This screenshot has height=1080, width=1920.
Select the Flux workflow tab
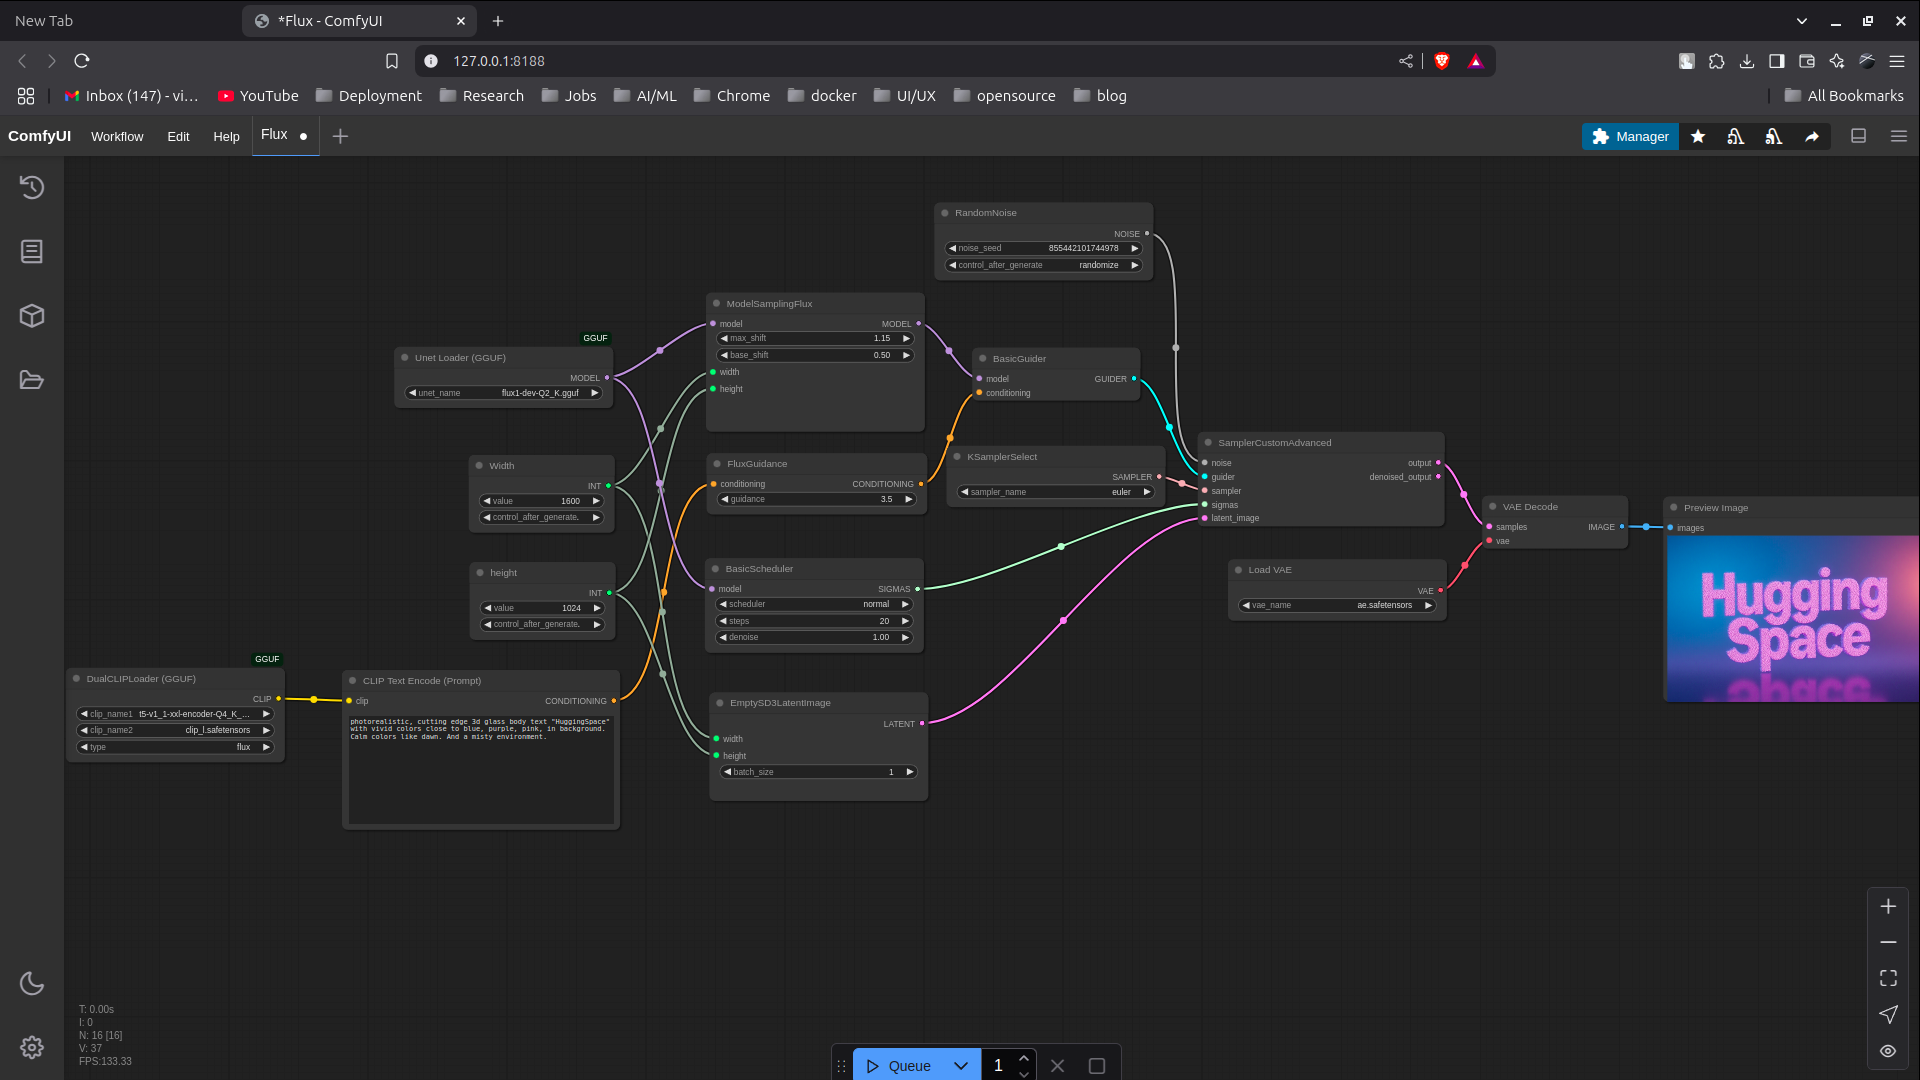pyautogui.click(x=274, y=135)
